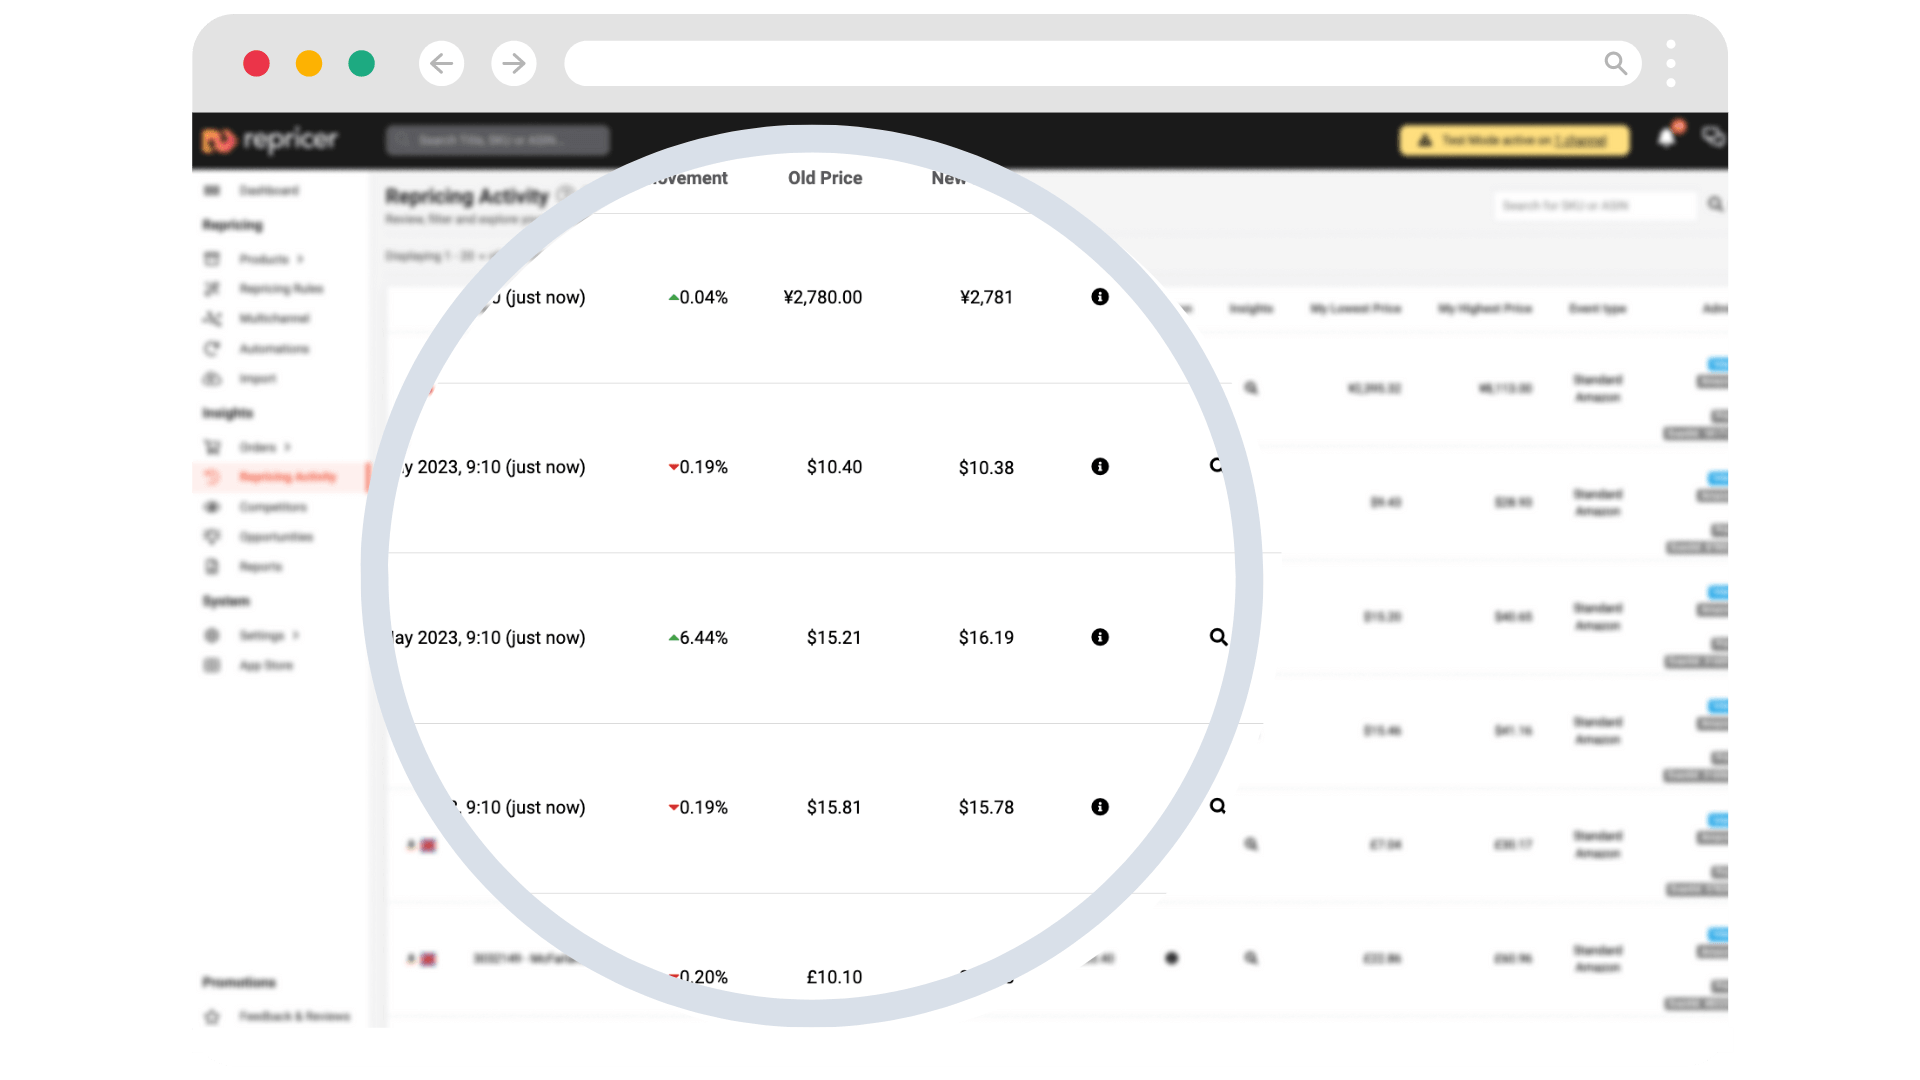This screenshot has width=1920, height=1080.
Task: Click the Automations sidebar icon
Action: tap(214, 348)
